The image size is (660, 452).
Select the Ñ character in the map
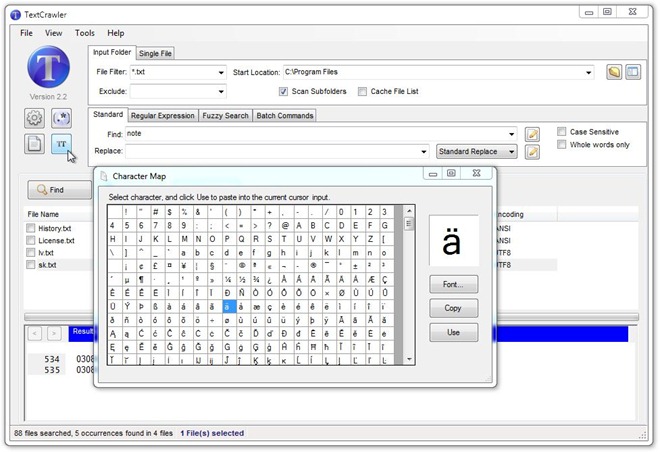point(242,293)
